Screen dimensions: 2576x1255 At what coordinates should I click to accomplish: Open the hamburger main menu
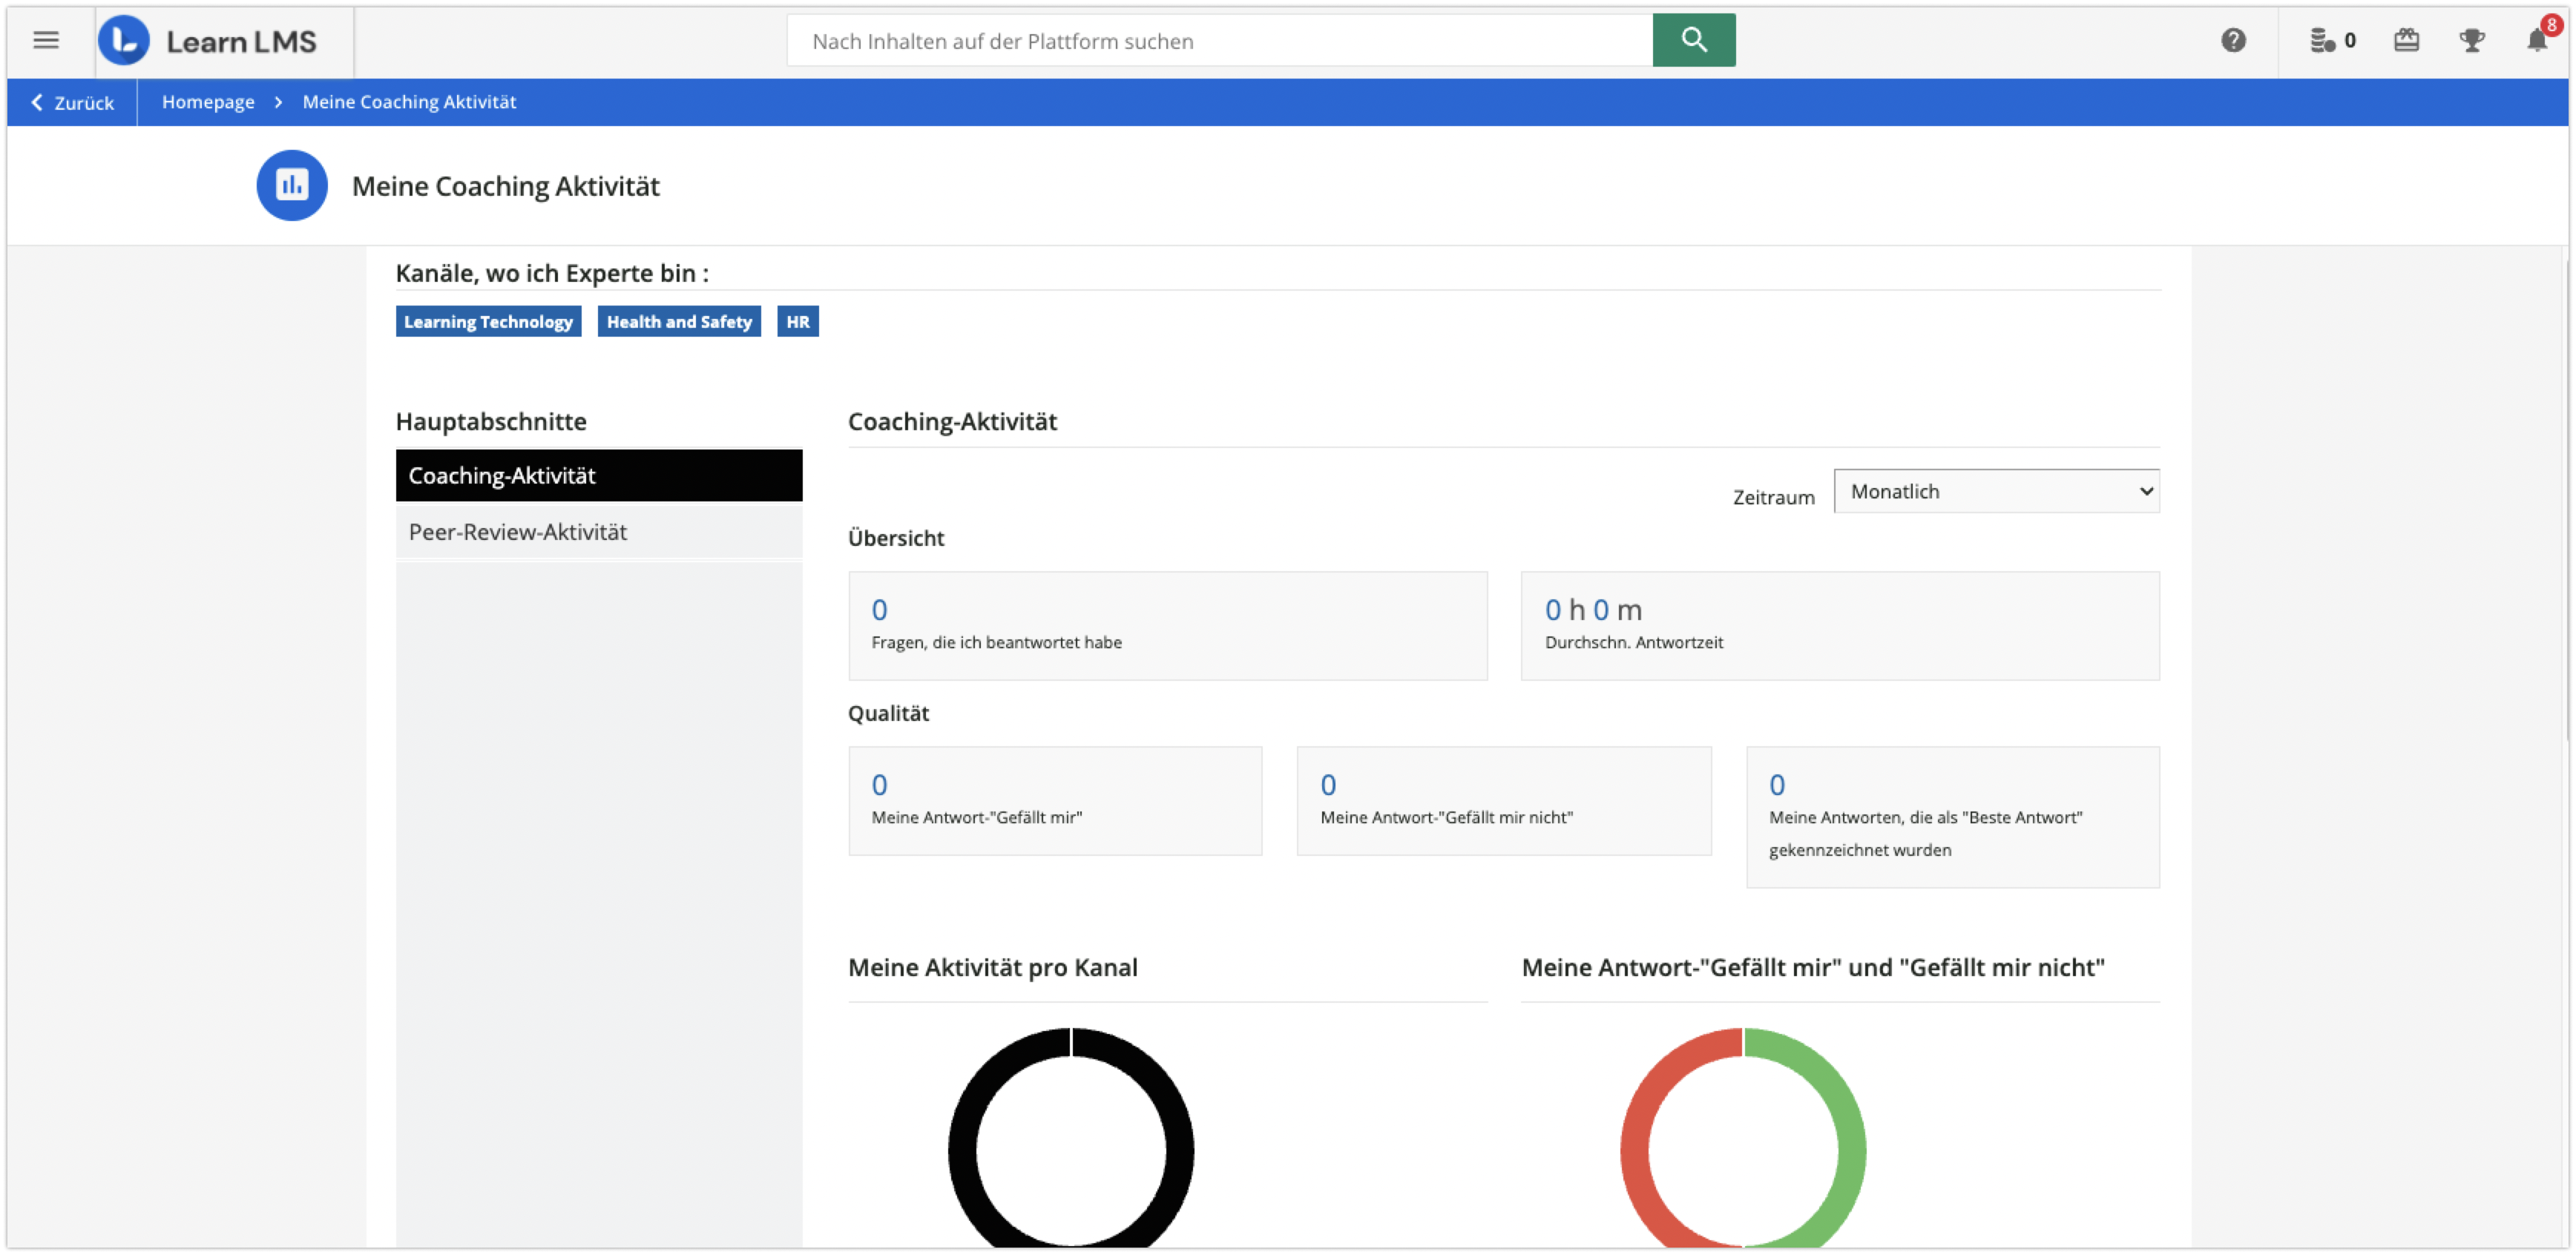tap(46, 40)
